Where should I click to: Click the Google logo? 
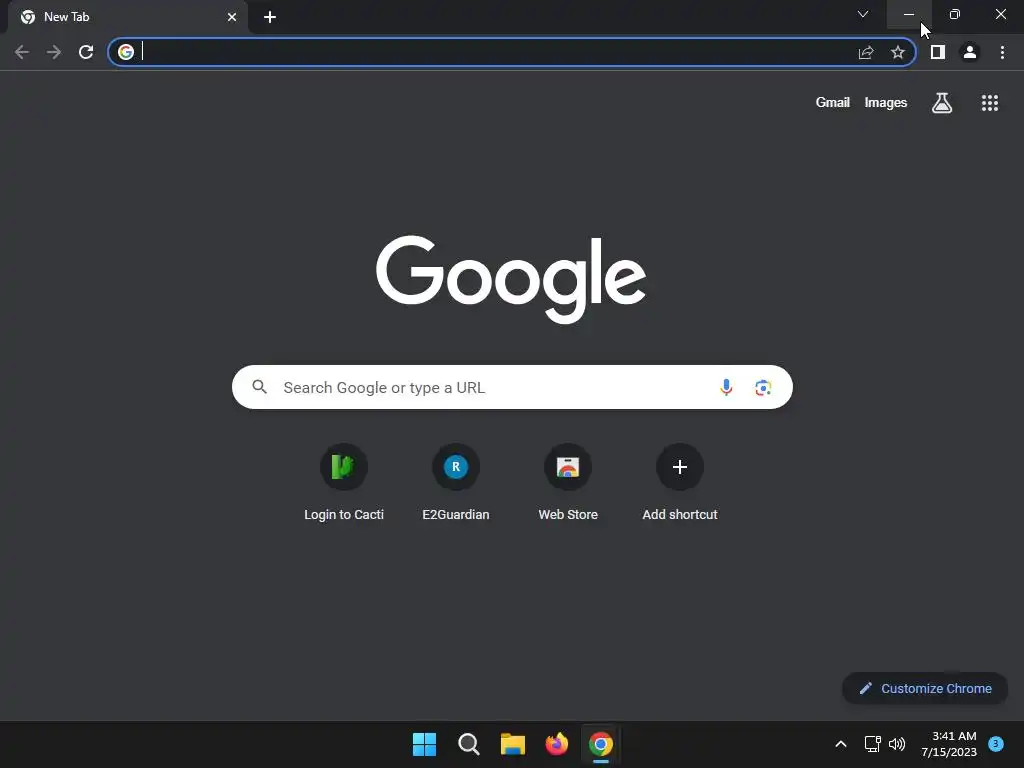click(511, 280)
